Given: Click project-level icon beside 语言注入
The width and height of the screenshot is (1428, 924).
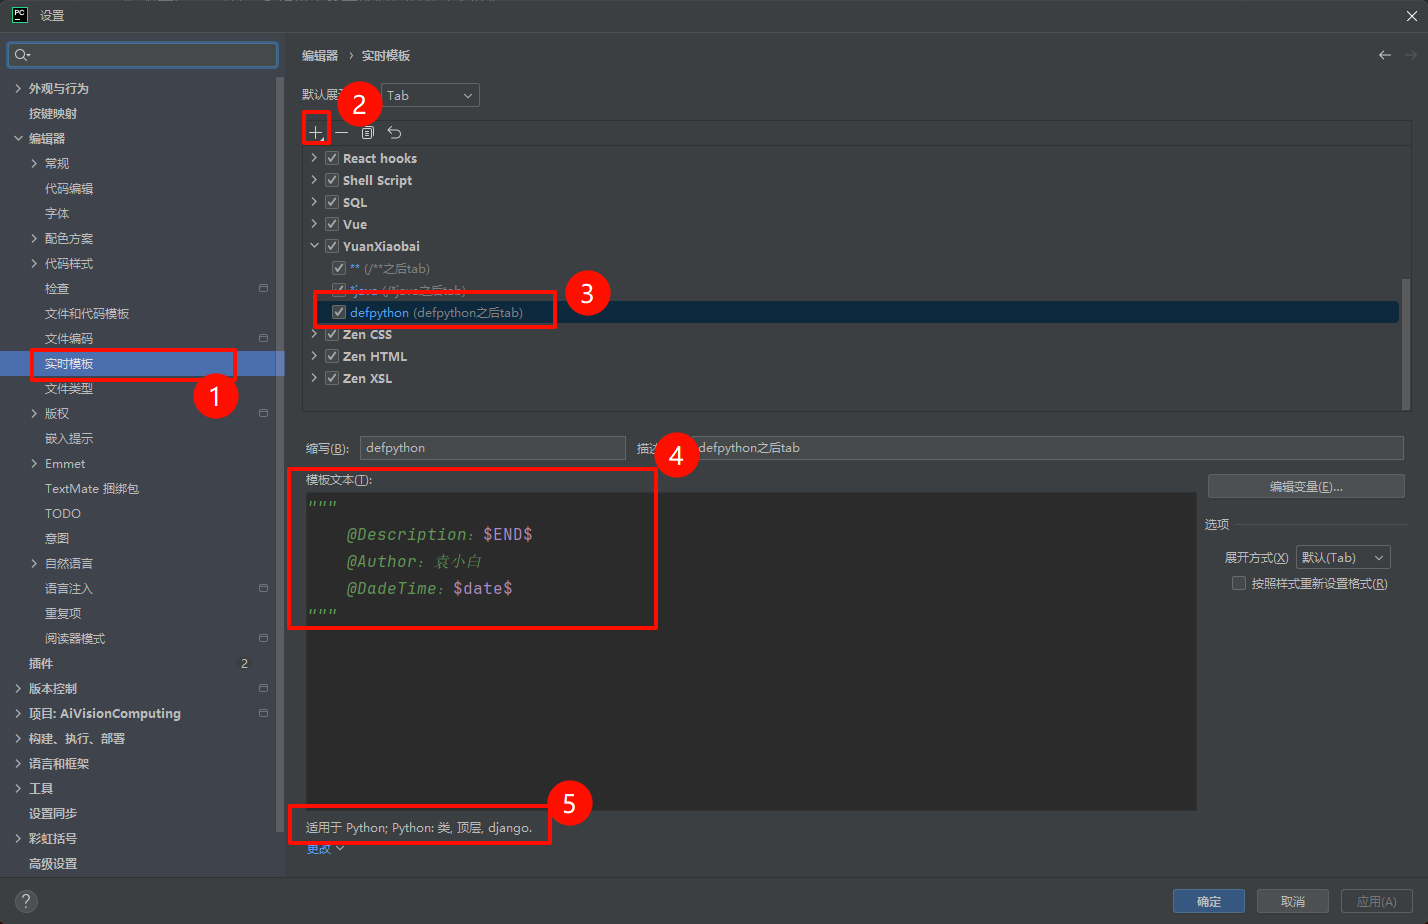Looking at the screenshot, I should tap(263, 588).
